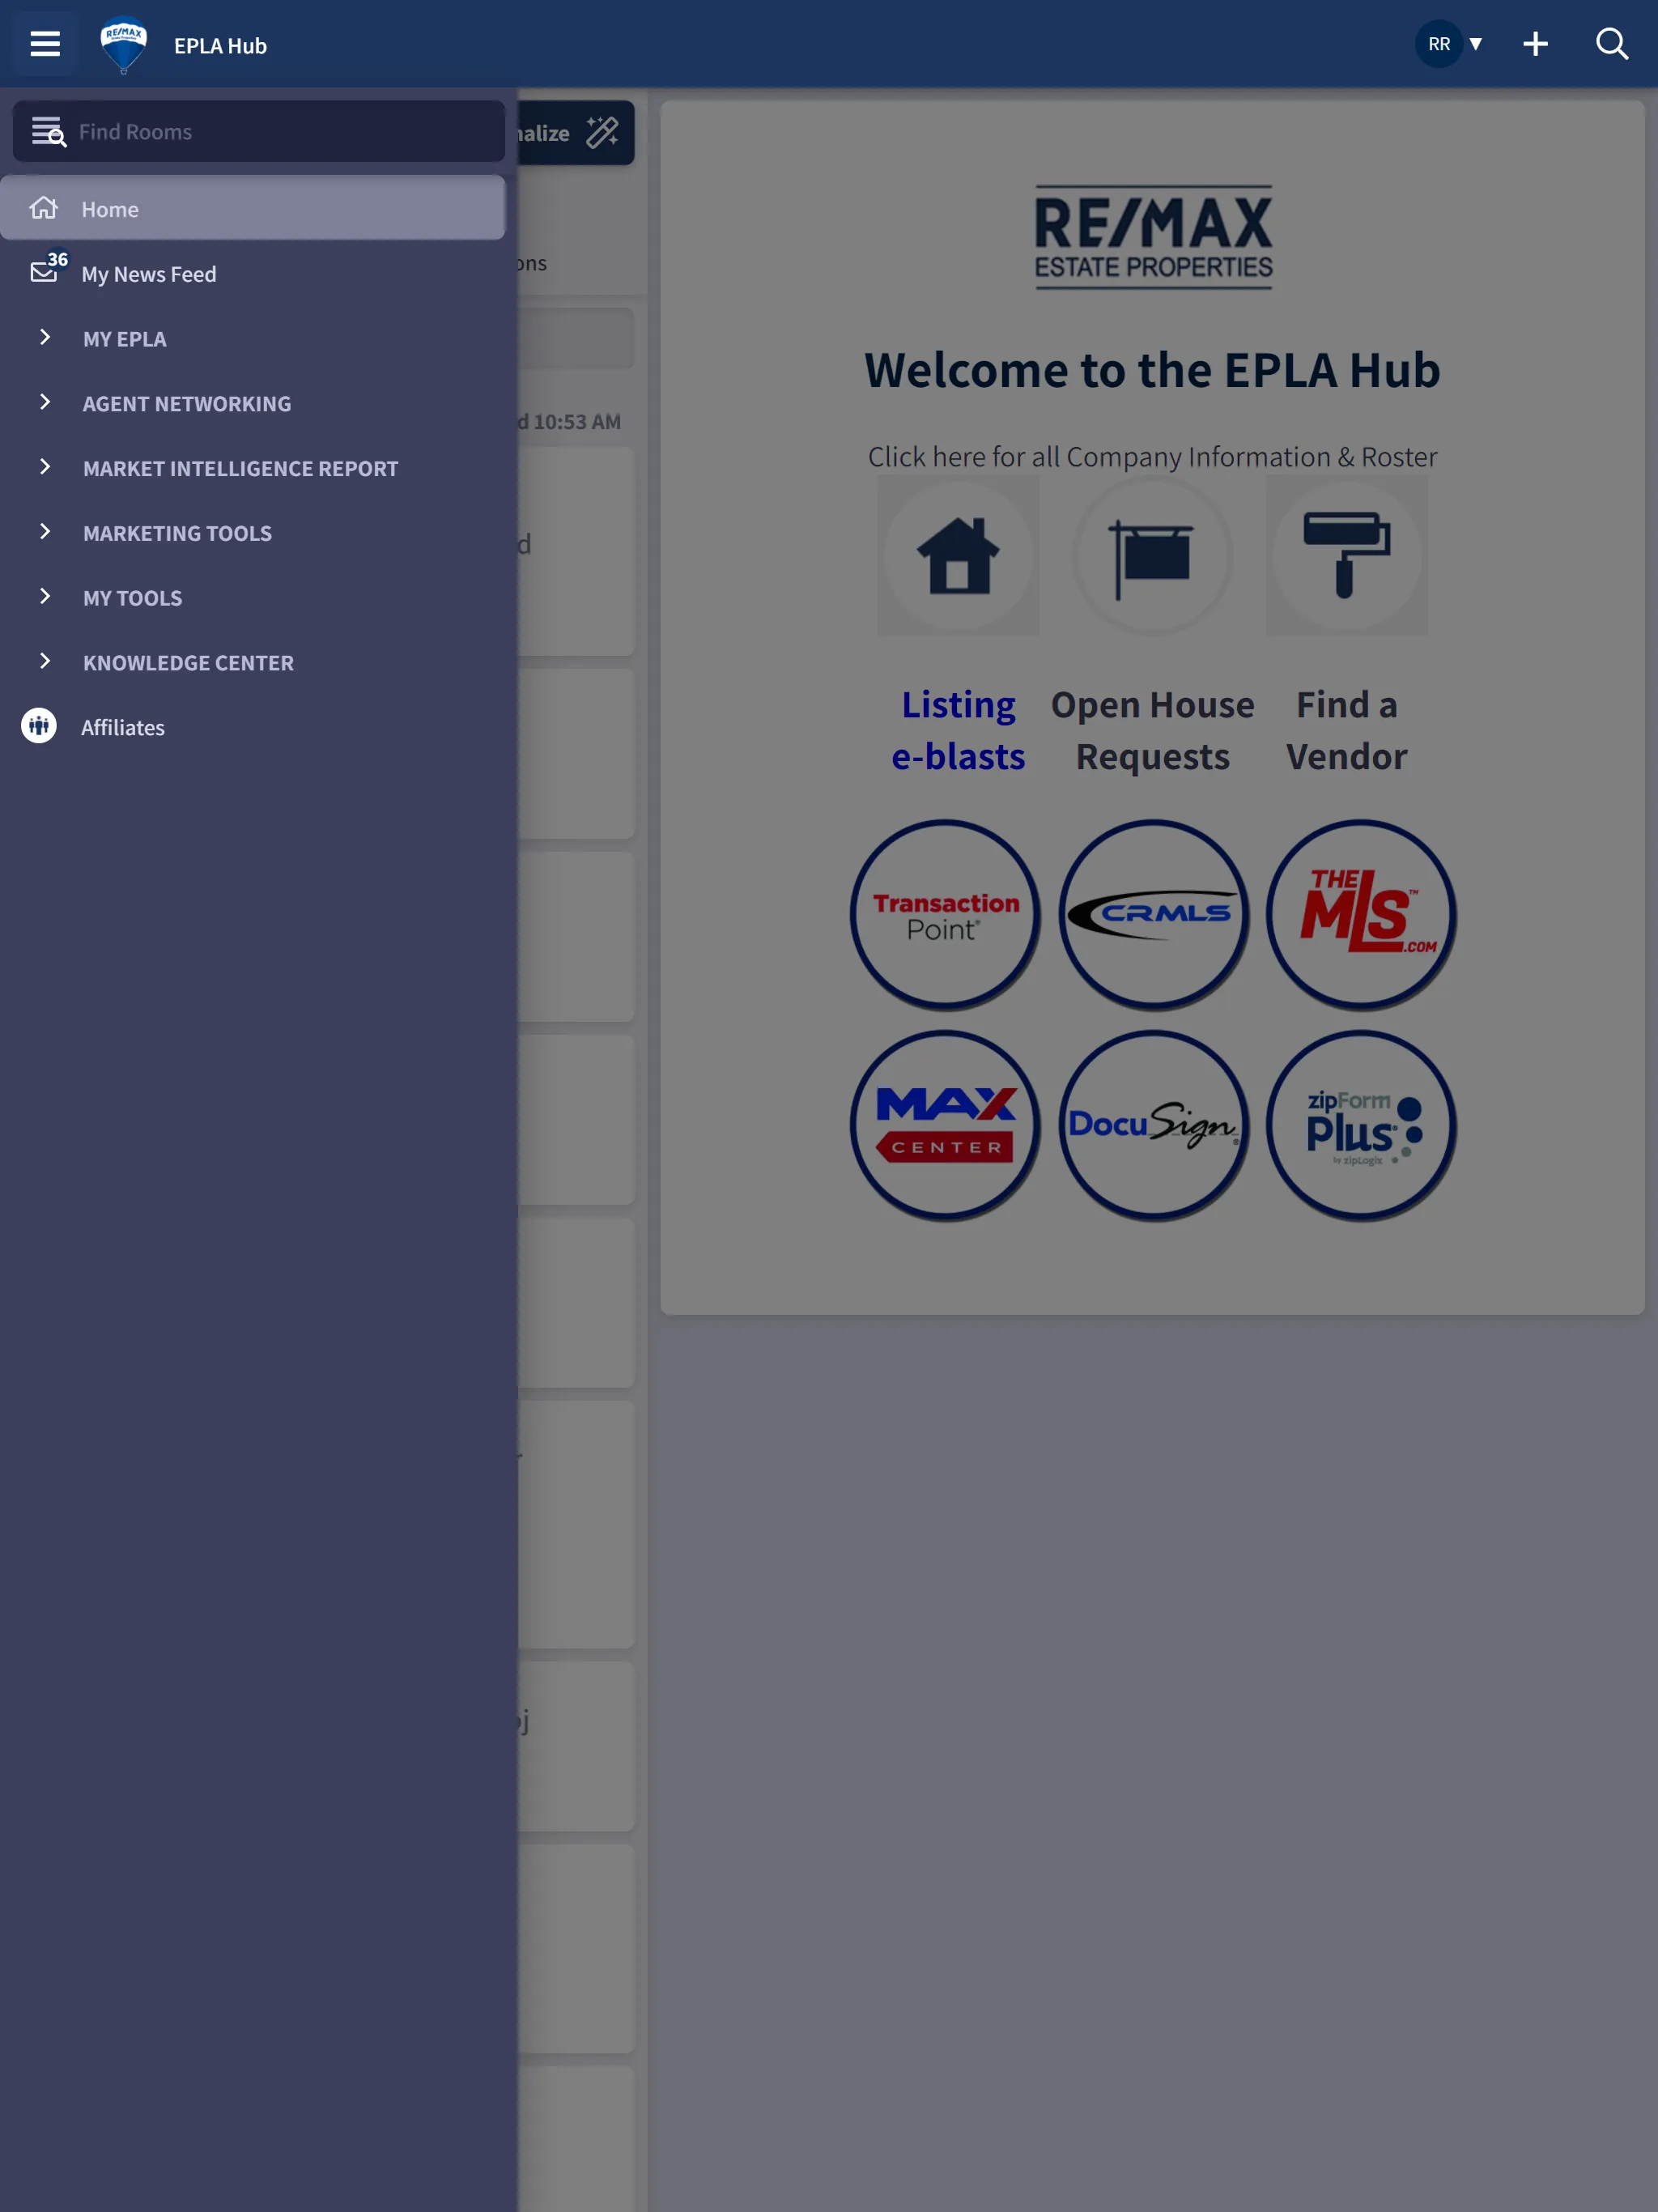The height and width of the screenshot is (2212, 1658).
Task: Open the AGENT NETWORKING label
Action: (187, 404)
